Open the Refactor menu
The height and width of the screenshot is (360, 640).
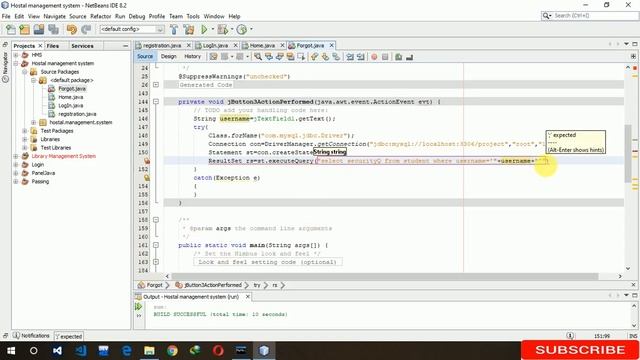[100, 16]
